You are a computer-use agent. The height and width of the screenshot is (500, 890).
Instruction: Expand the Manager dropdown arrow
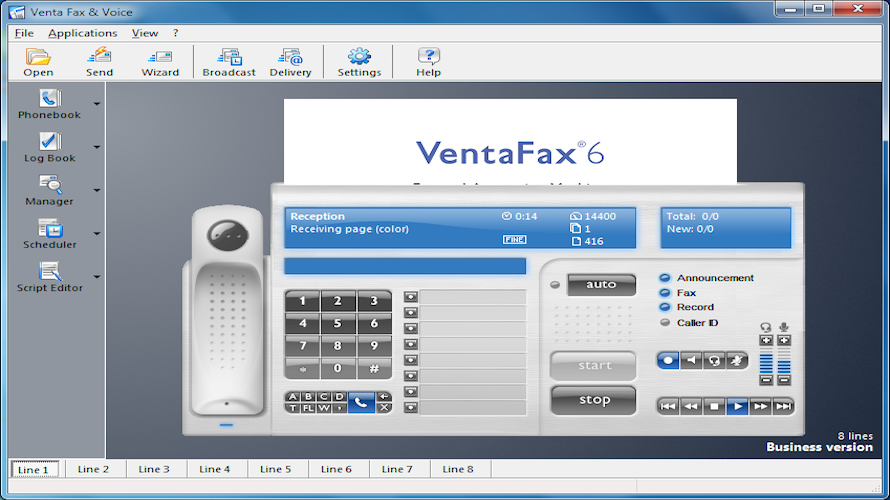click(97, 190)
